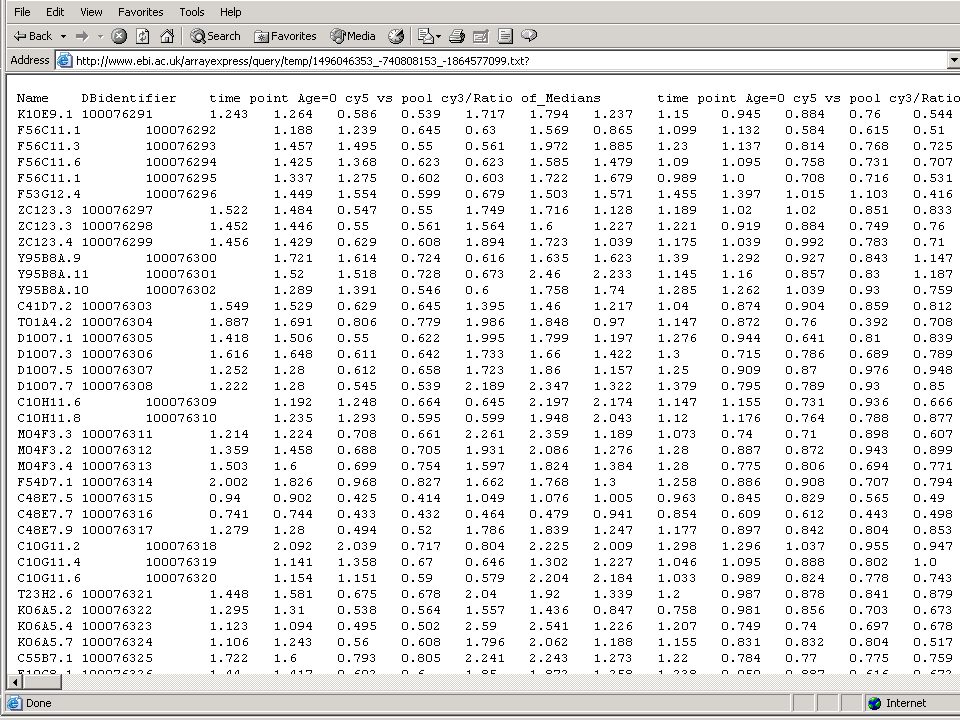Screen dimensions: 960x720
Task: Select identifier '100076291'
Action: pyautogui.click(x=117, y=114)
